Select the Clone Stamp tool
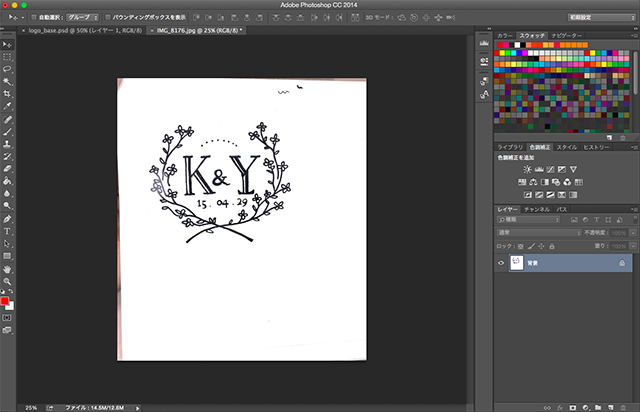 pos(7,144)
